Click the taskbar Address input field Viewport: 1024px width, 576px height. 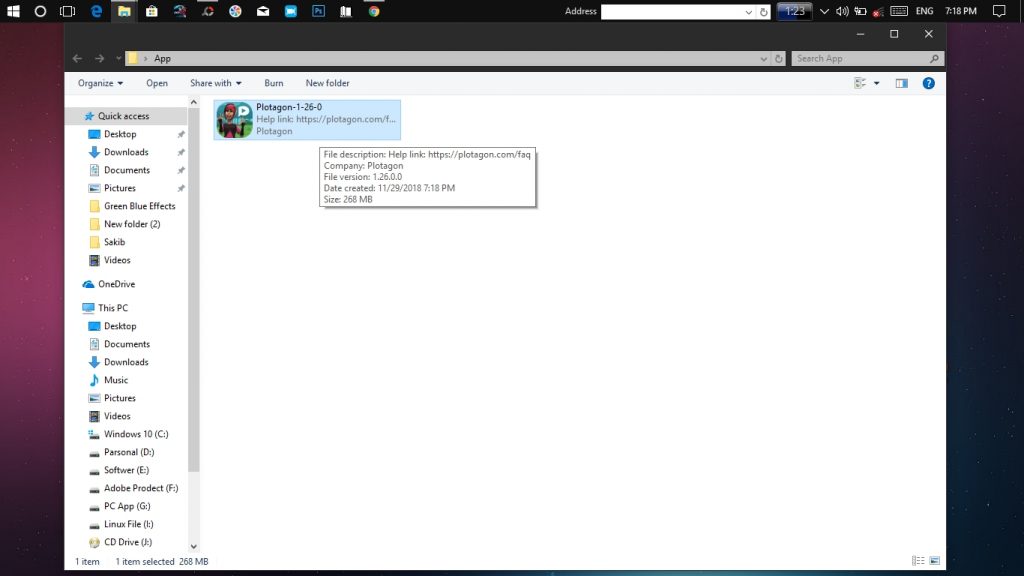672,12
